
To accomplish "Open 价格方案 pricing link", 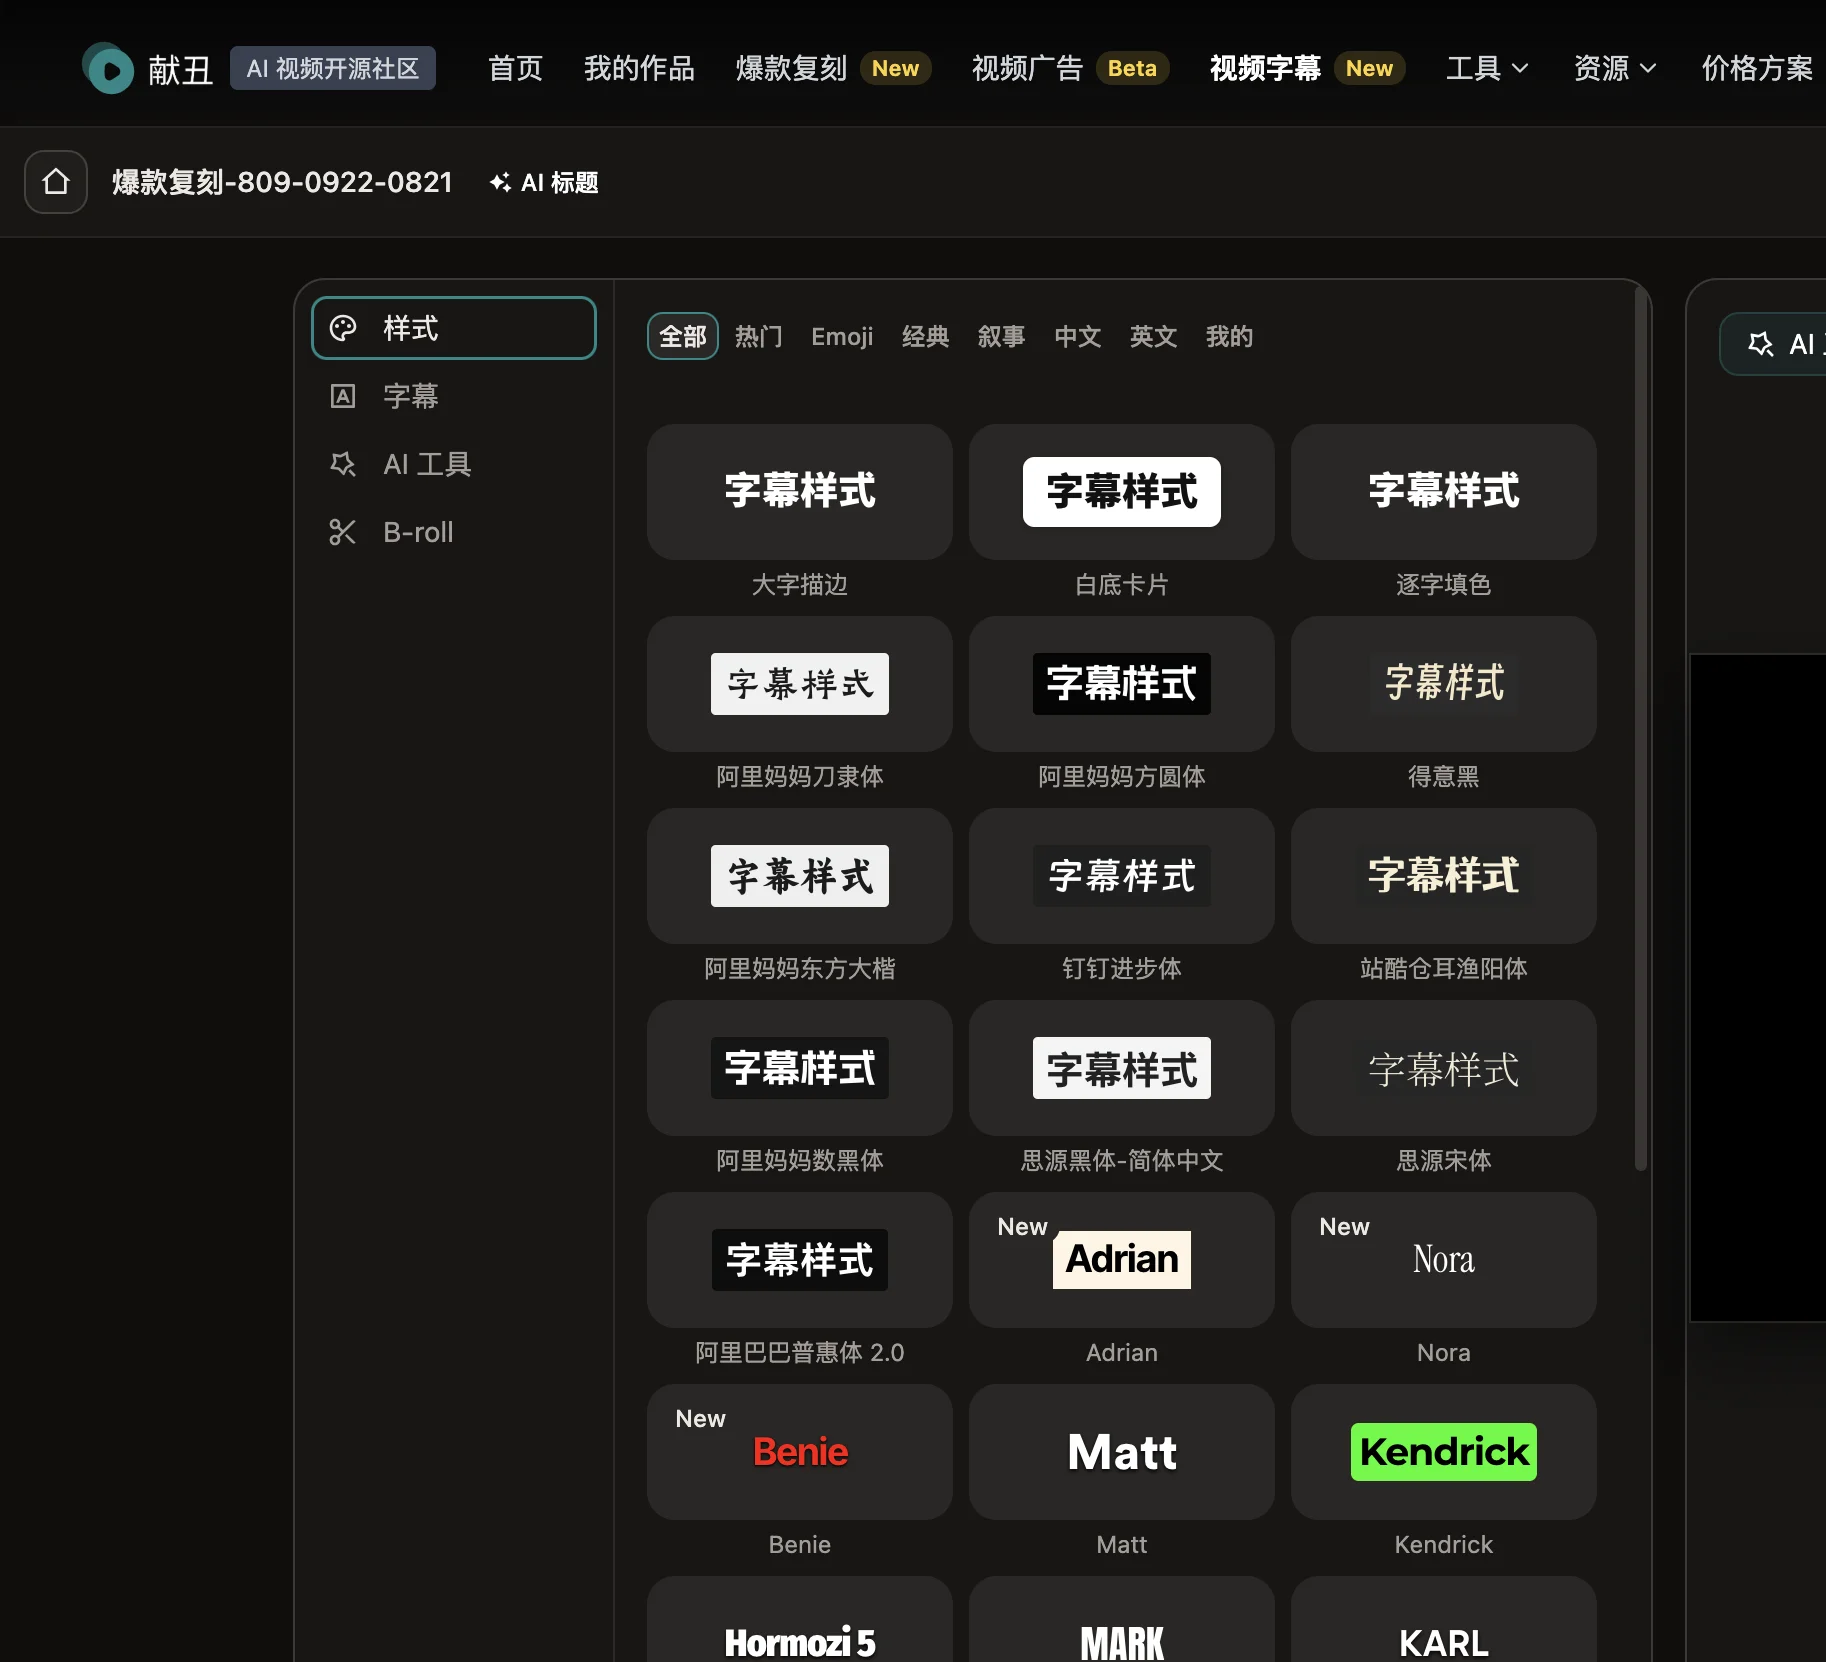I will point(1757,68).
